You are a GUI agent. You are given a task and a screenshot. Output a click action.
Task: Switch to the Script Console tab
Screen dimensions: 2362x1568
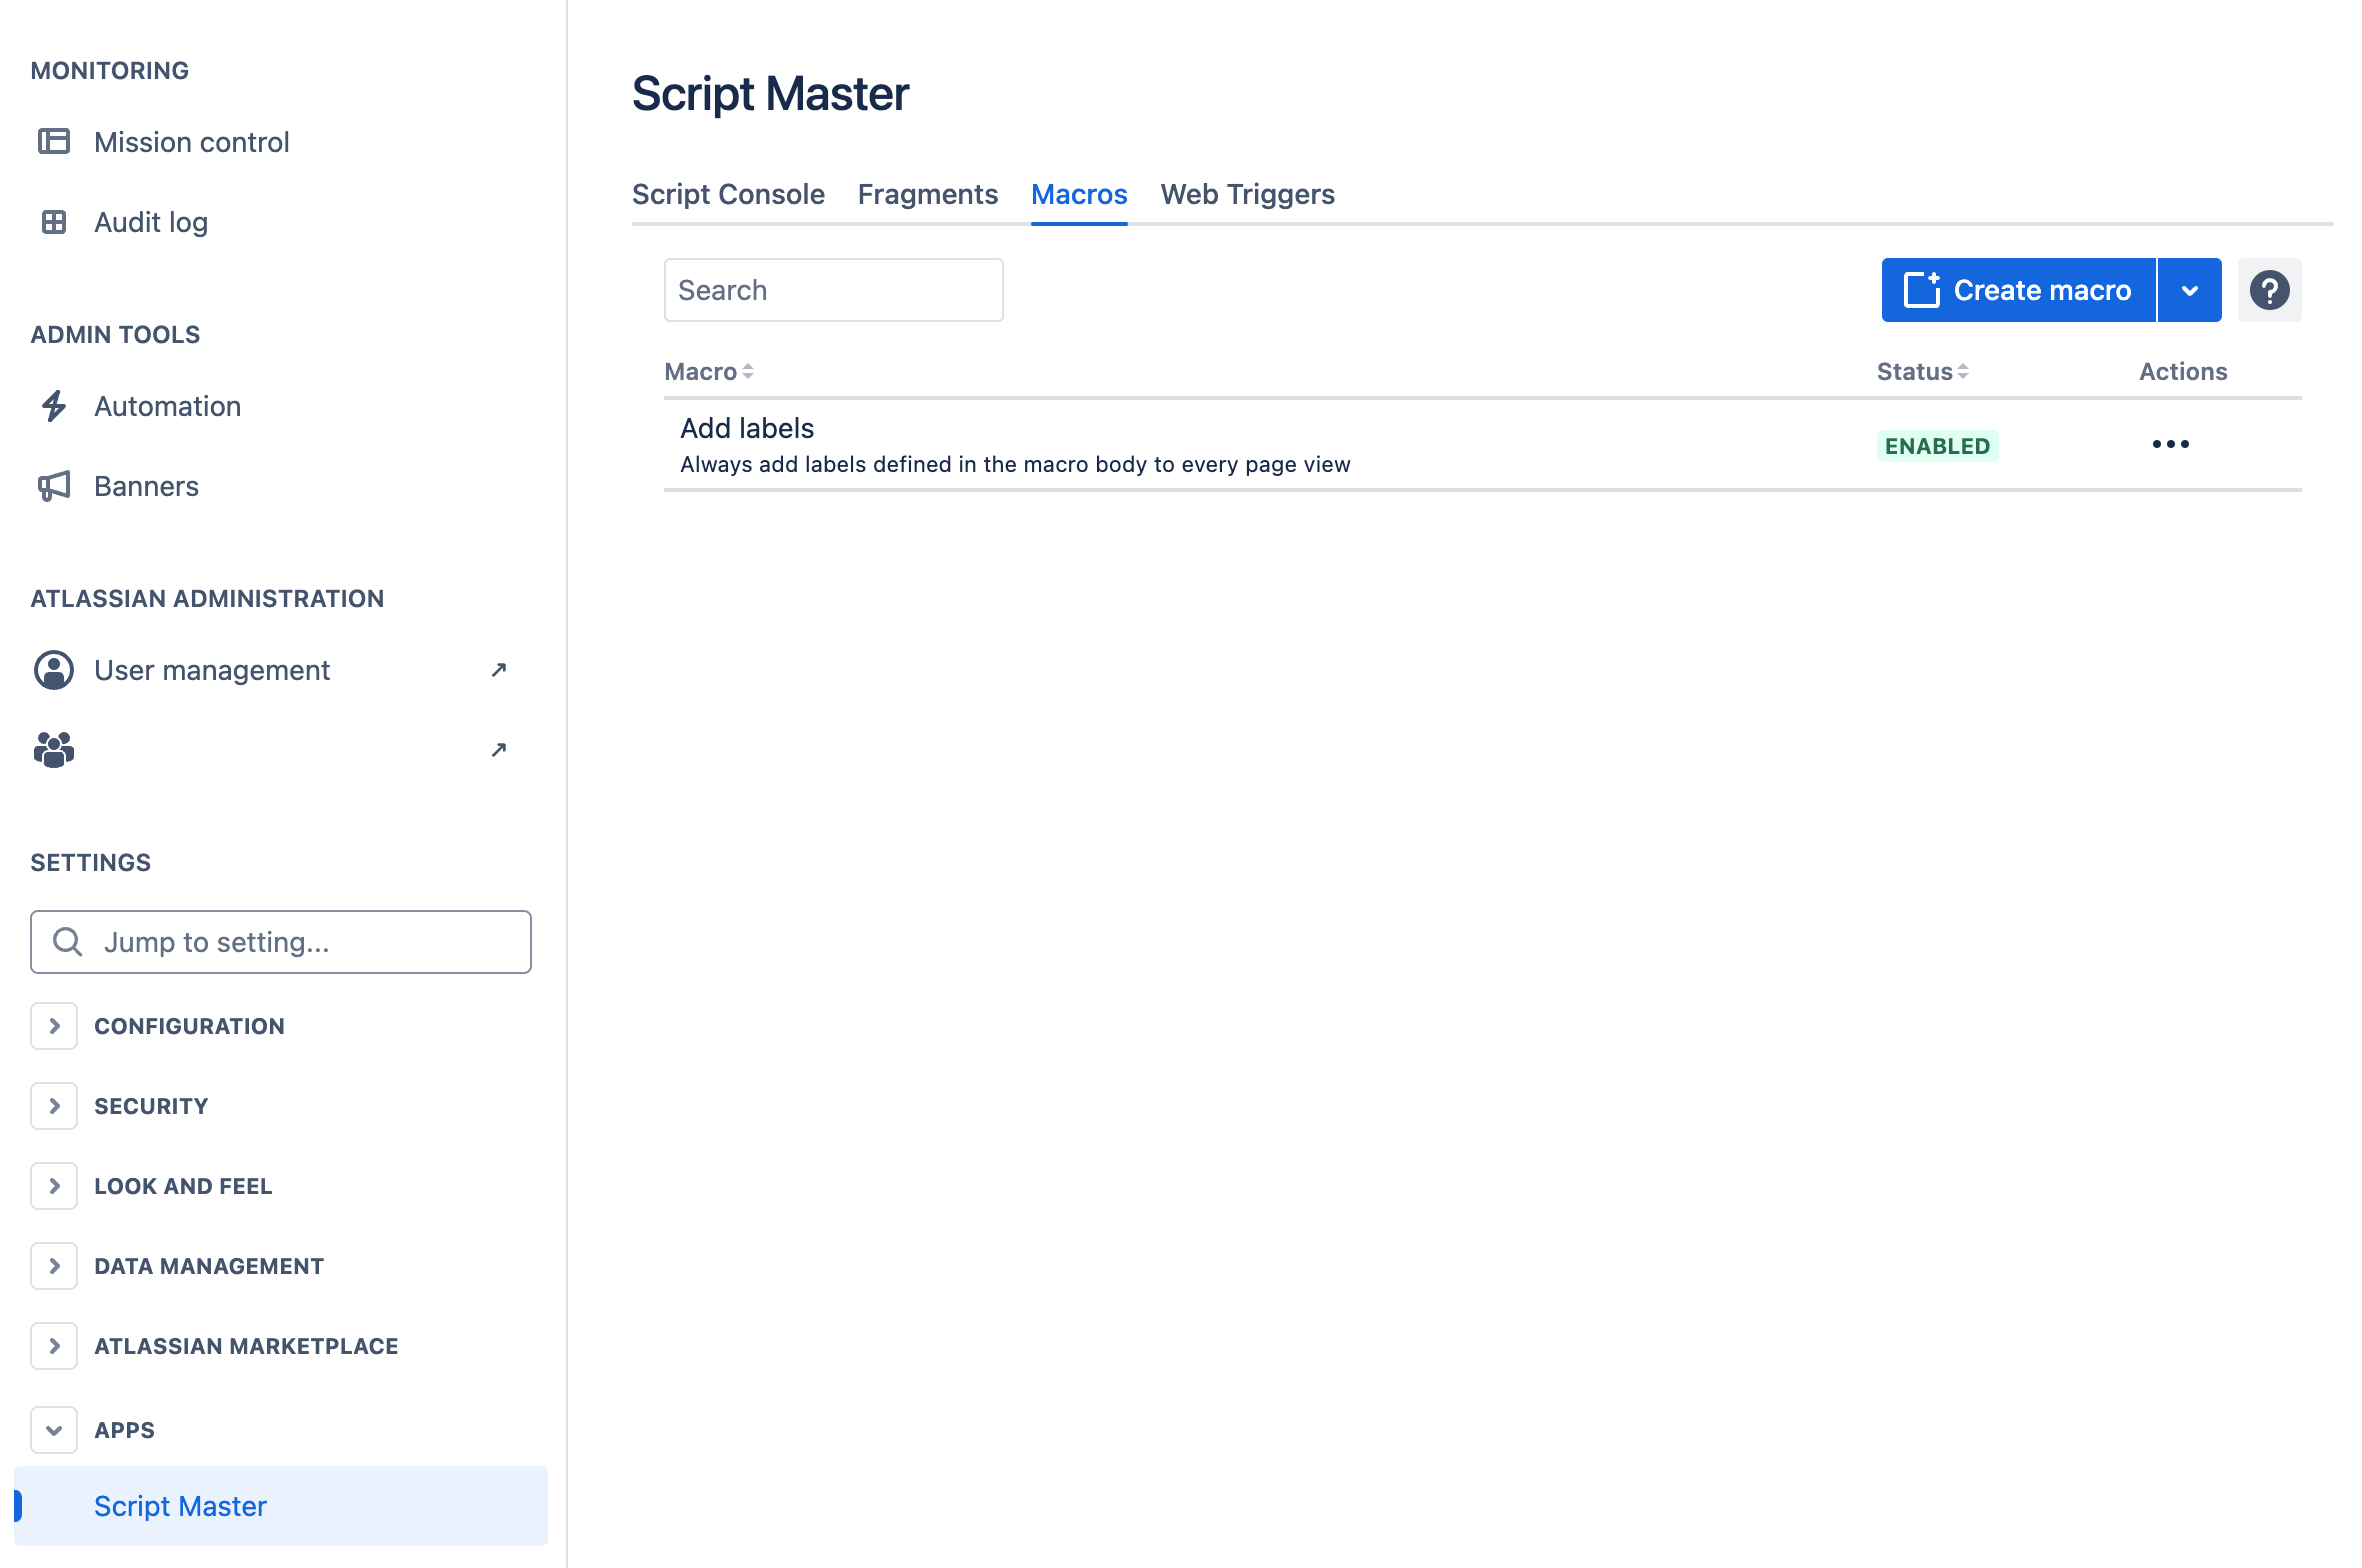[728, 194]
